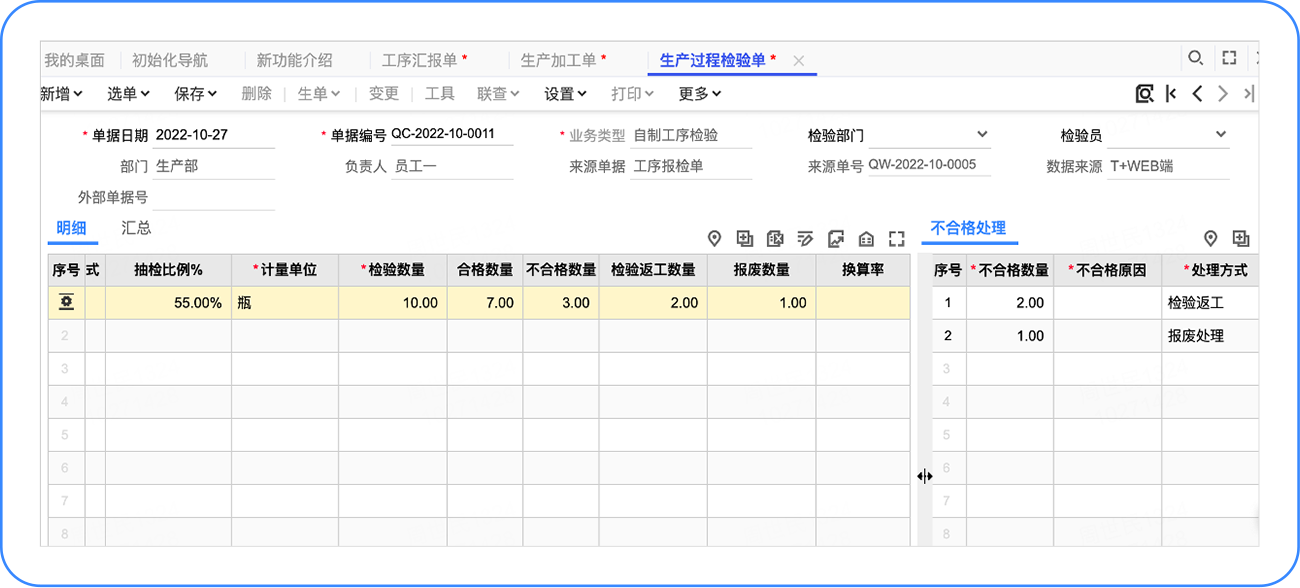The image size is (1300, 588).
Task: Open the 保存 menu button
Action: pyautogui.click(x=196, y=94)
